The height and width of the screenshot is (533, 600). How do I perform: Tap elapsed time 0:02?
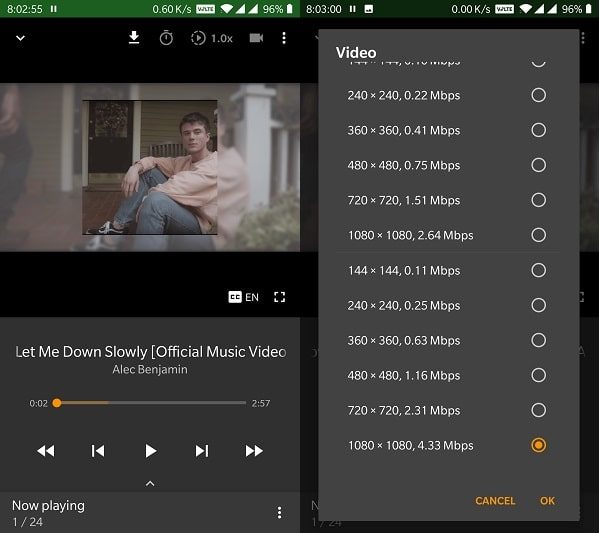(x=38, y=403)
